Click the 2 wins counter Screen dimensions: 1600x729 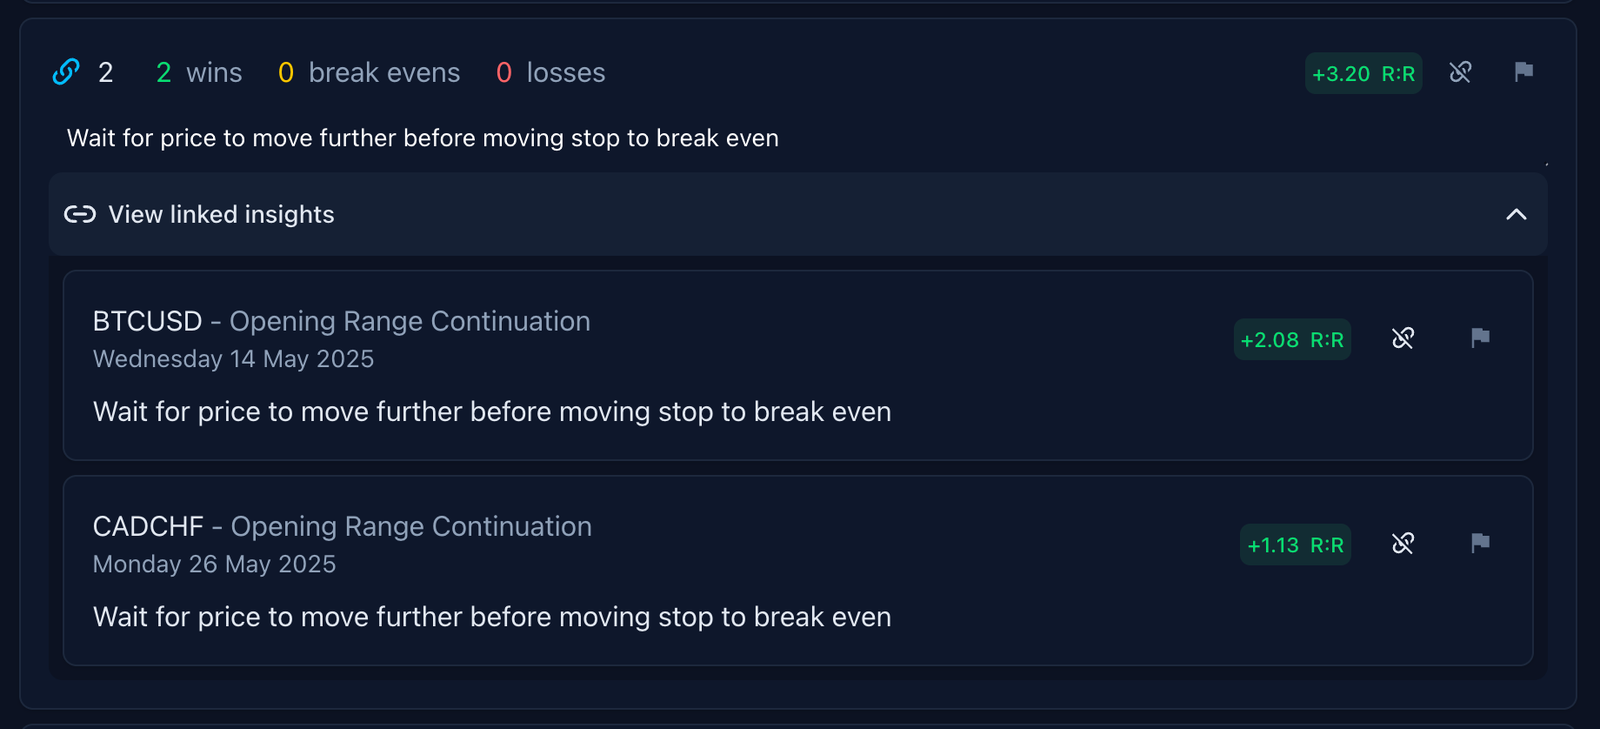tap(199, 73)
